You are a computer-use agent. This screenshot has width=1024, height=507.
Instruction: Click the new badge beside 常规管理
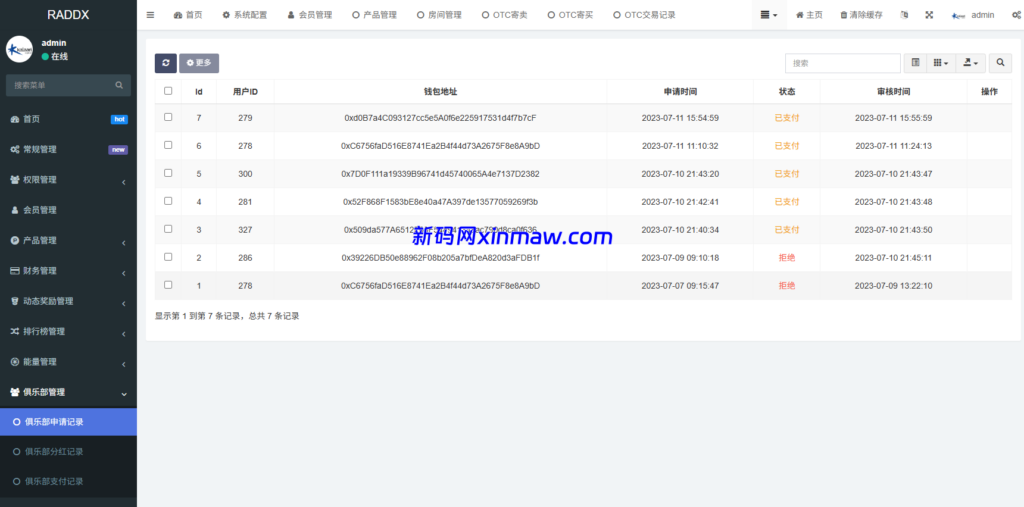point(118,150)
